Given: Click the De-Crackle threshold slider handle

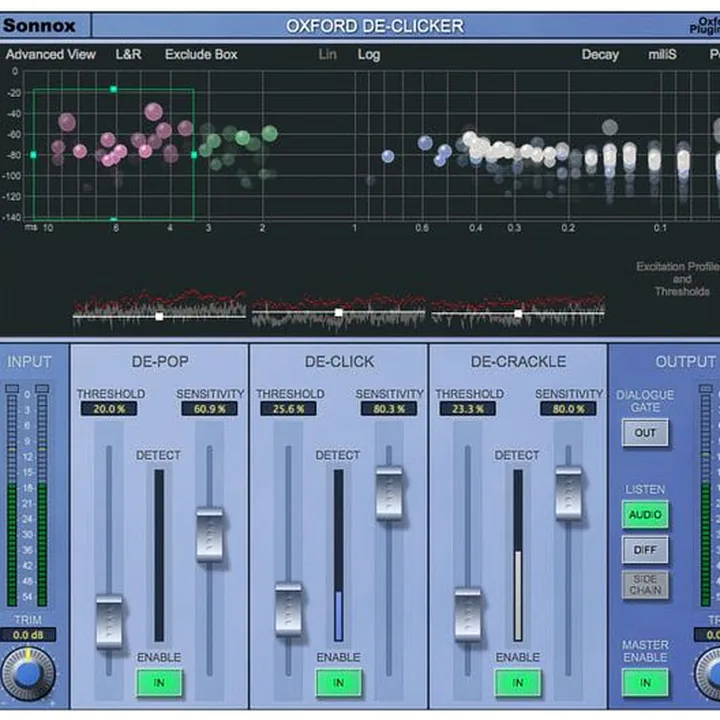Looking at the screenshot, I should click(x=467, y=614).
